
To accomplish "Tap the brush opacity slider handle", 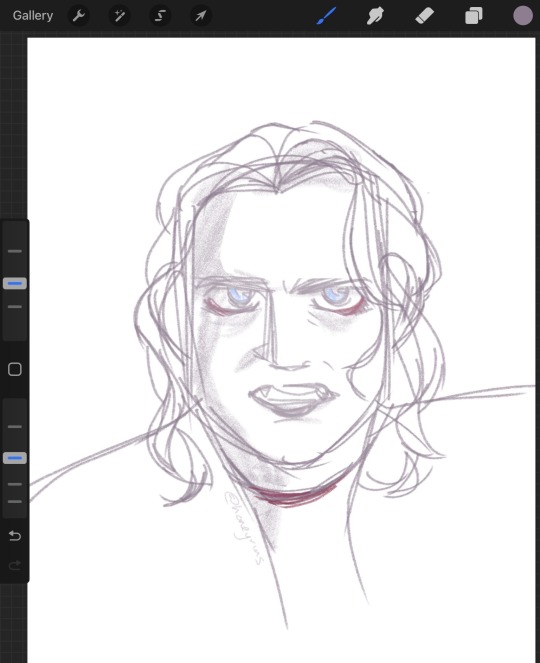I will pyautogui.click(x=15, y=458).
